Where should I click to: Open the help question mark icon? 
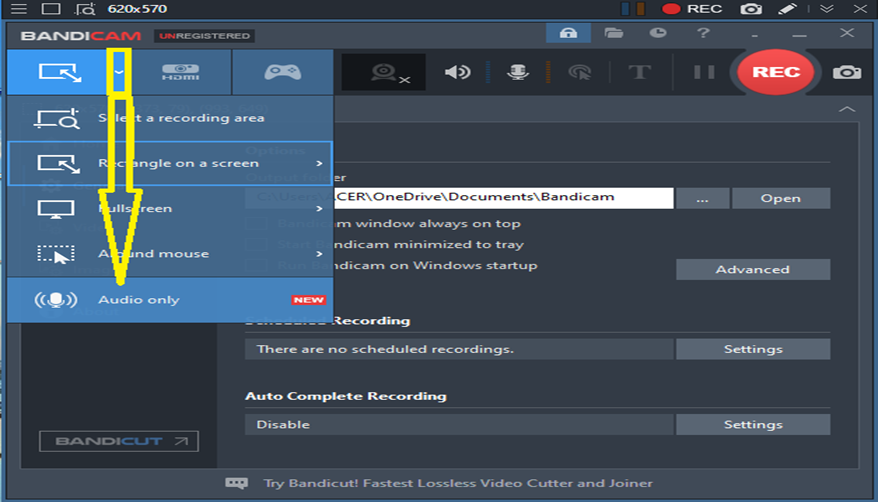pyautogui.click(x=703, y=33)
